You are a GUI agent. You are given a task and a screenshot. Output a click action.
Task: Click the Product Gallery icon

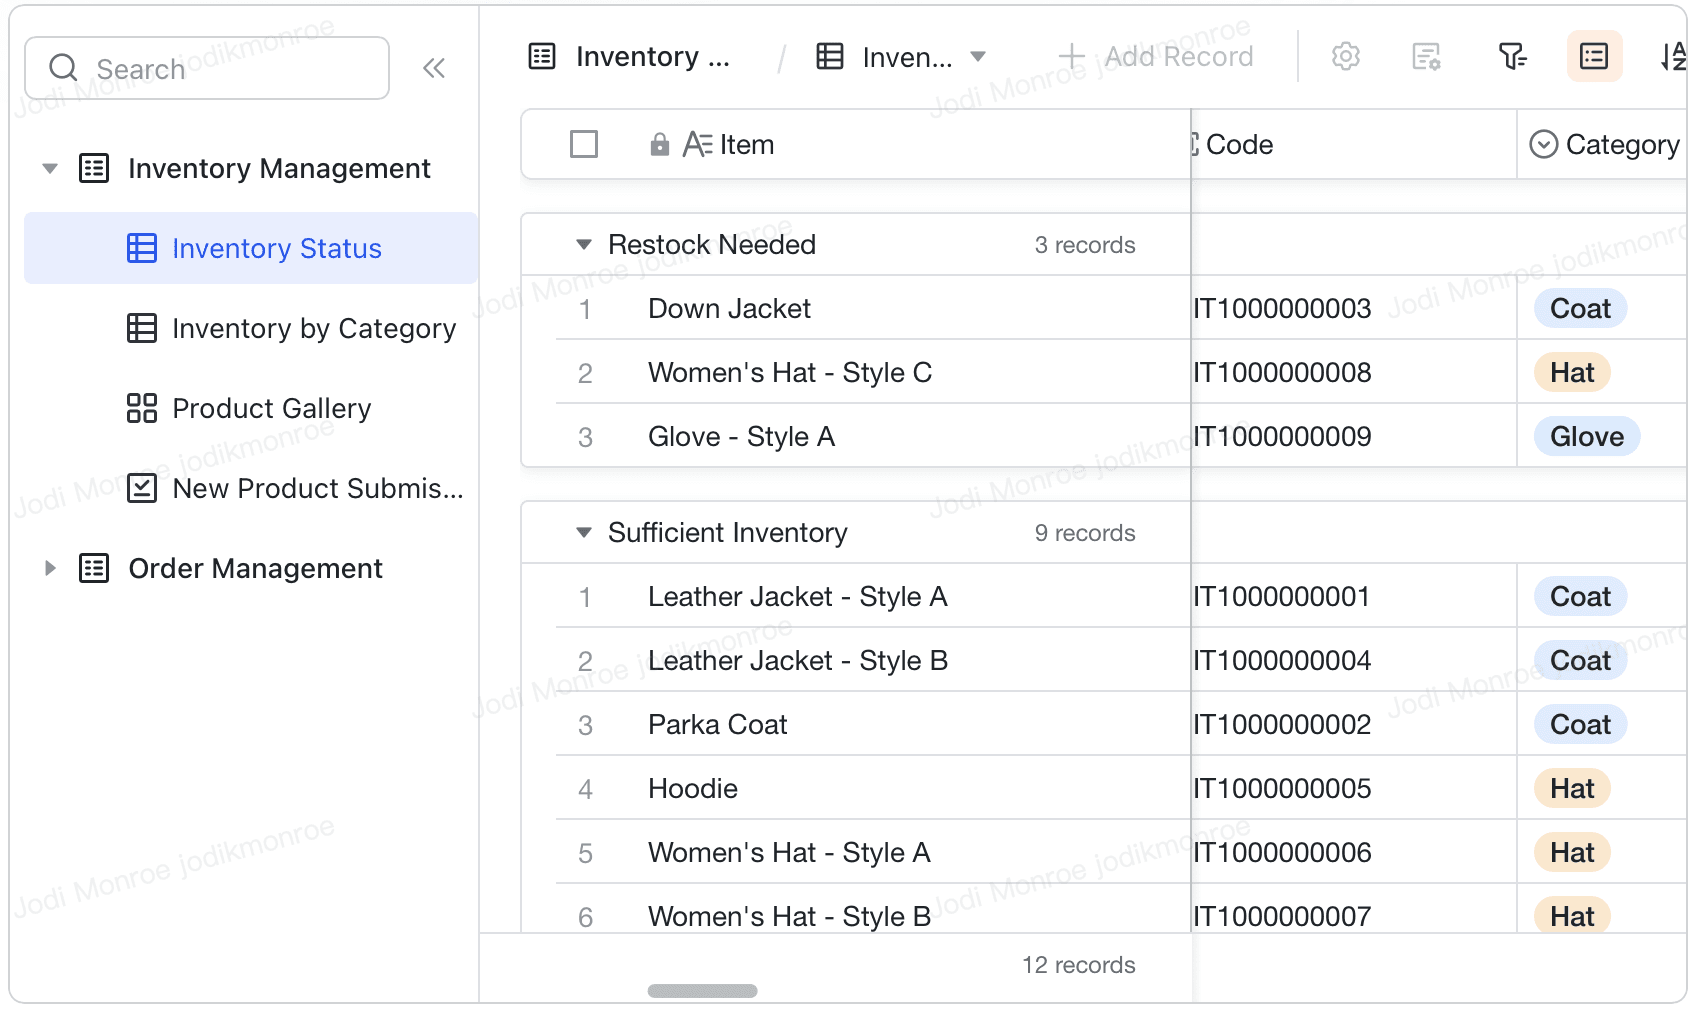142,408
